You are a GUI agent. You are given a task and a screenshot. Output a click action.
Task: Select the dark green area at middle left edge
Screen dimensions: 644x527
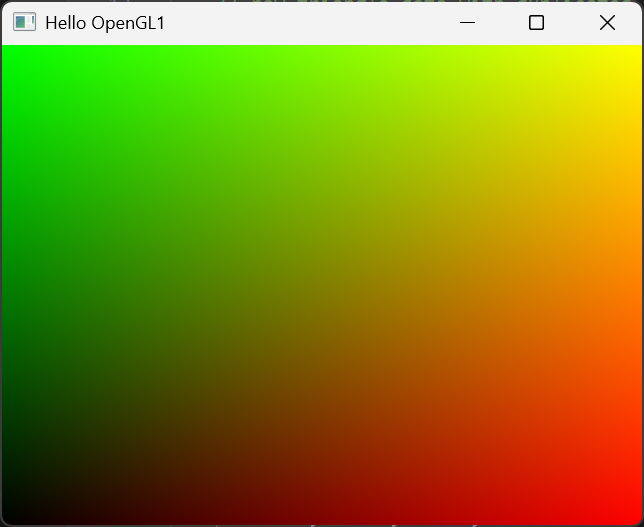click(8, 285)
